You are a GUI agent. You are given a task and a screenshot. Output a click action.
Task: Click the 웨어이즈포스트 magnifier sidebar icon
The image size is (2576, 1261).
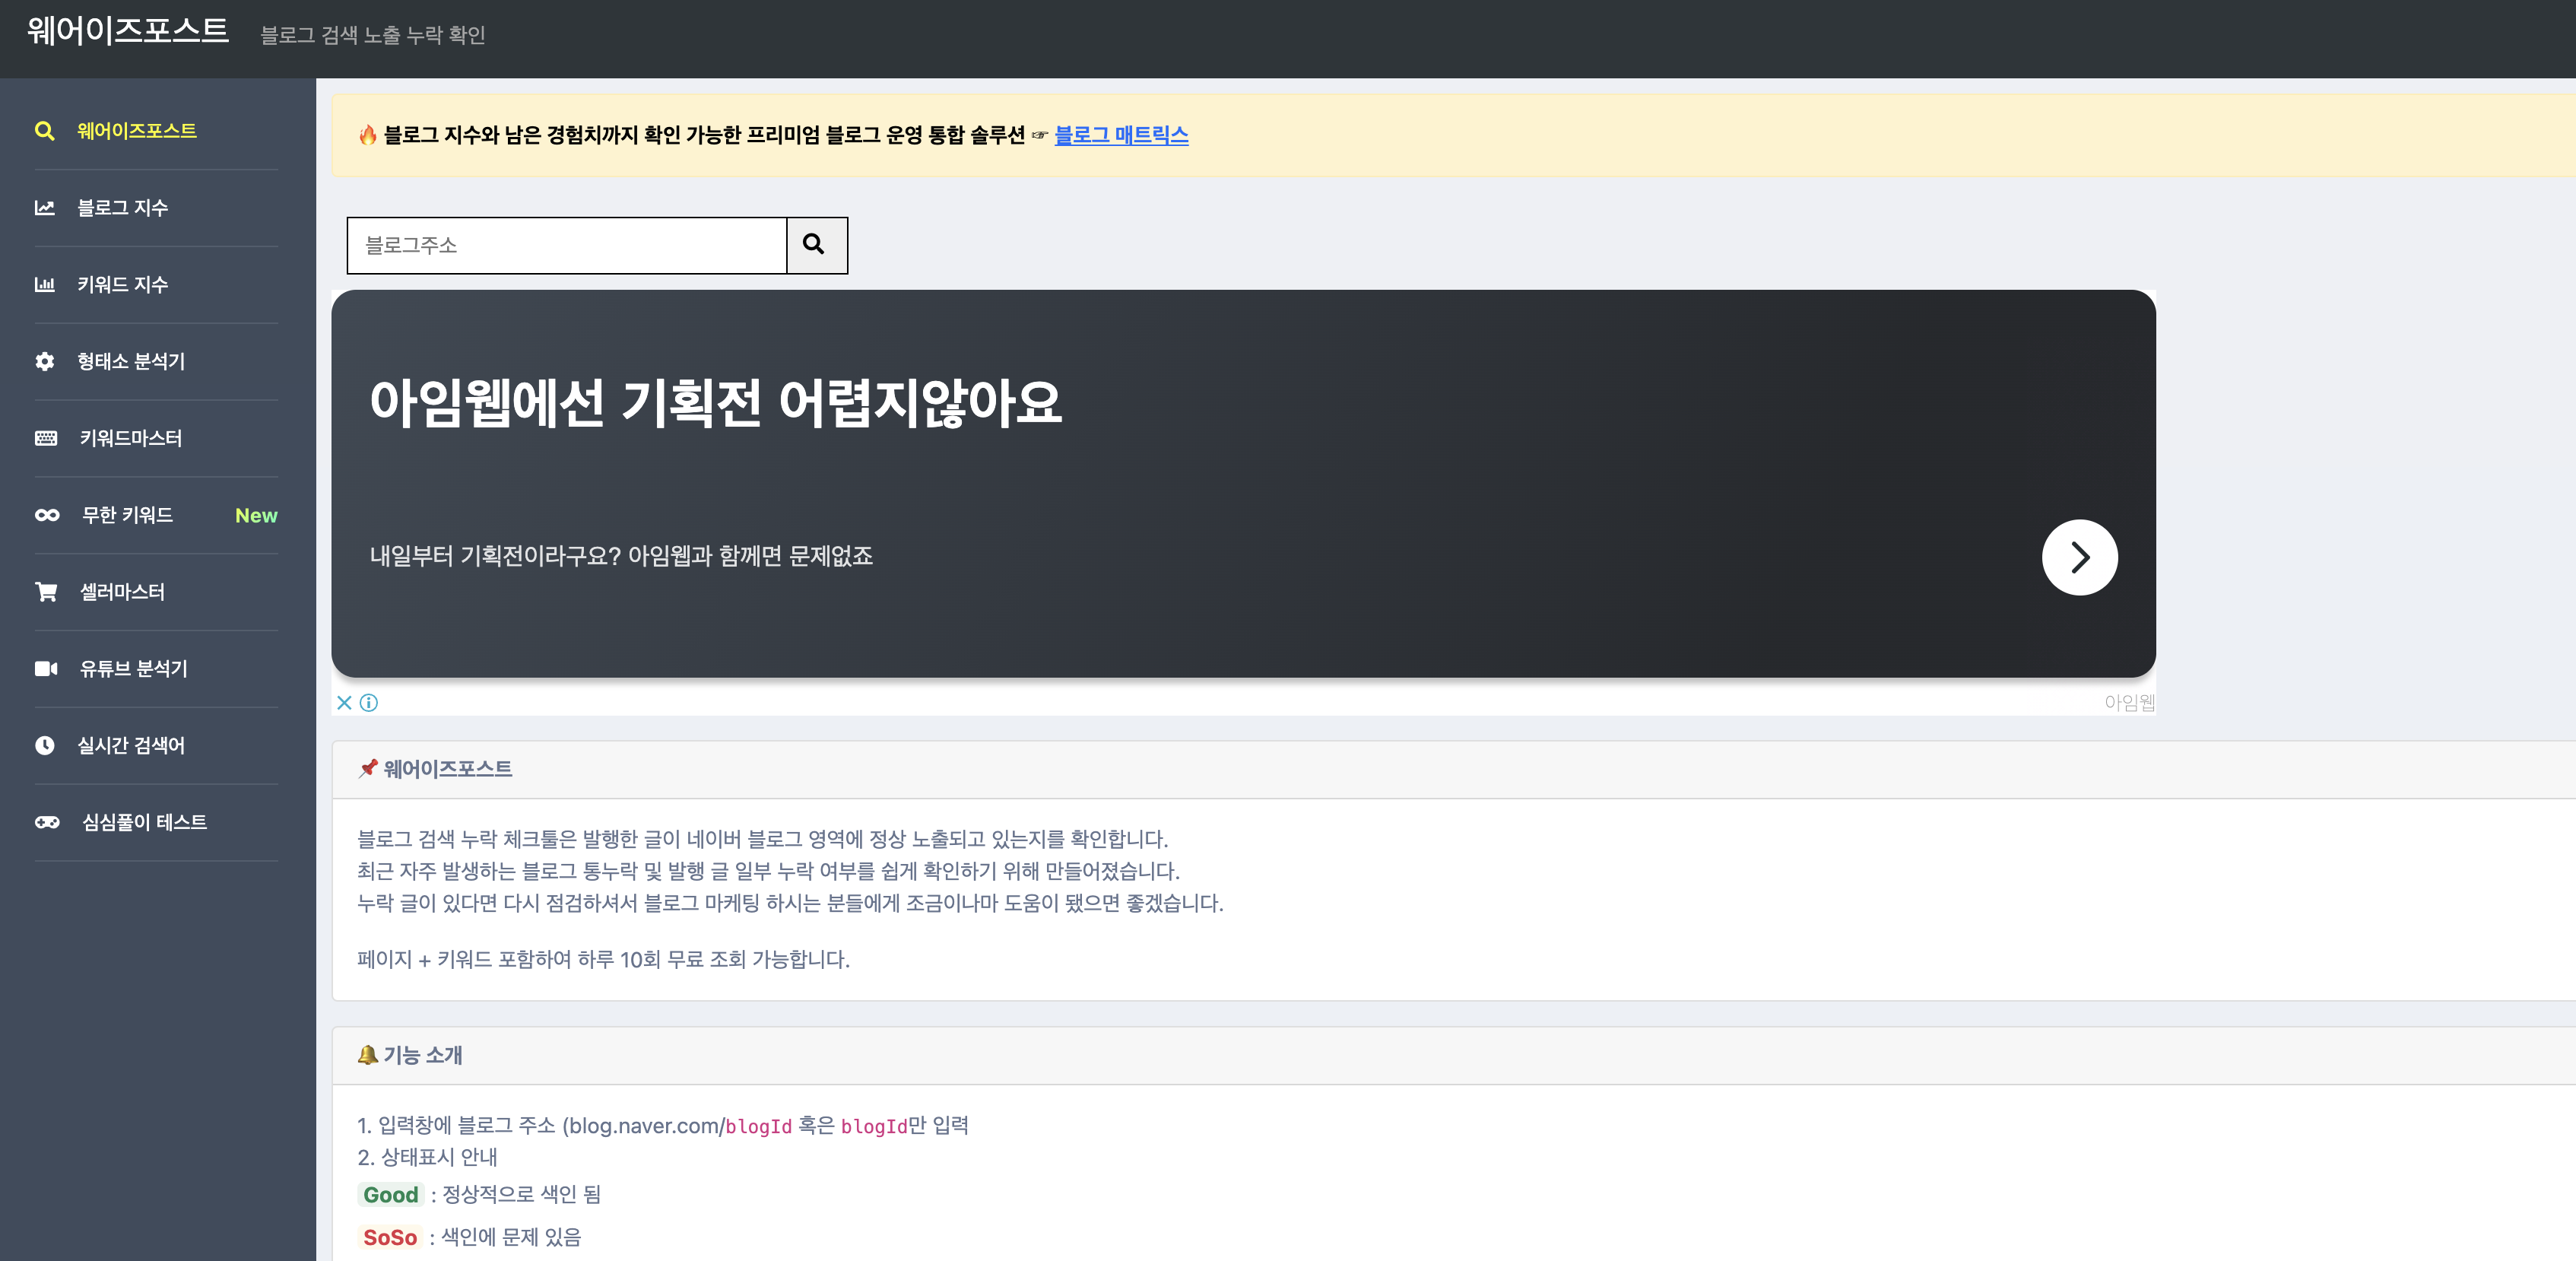(44, 131)
